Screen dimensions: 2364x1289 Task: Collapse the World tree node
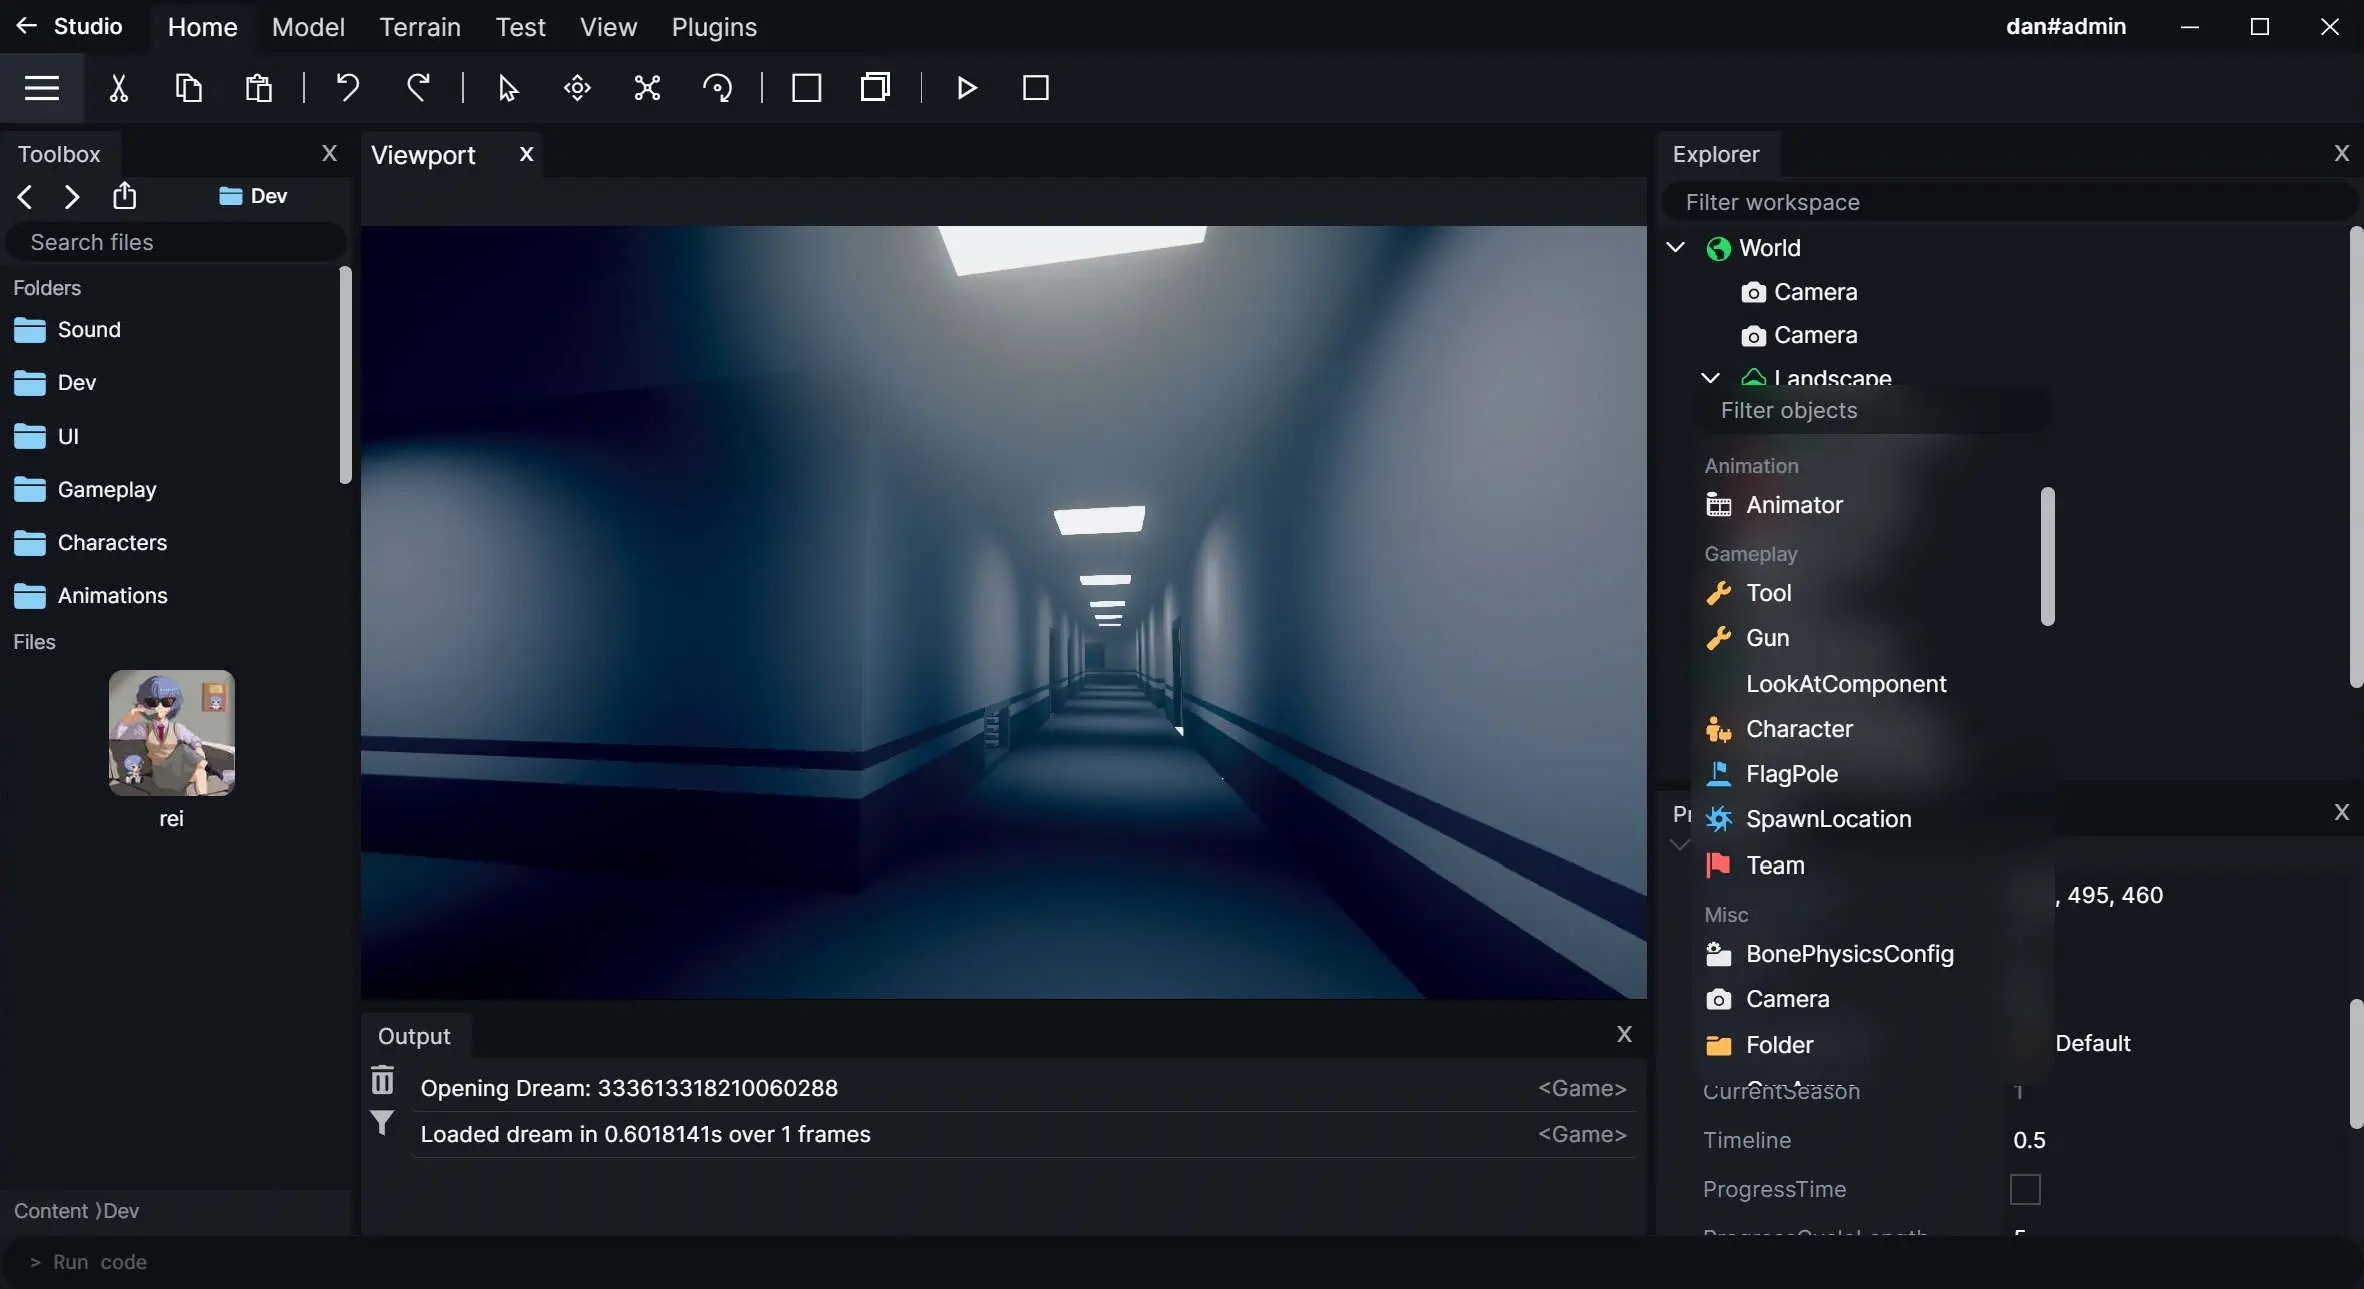[1676, 247]
